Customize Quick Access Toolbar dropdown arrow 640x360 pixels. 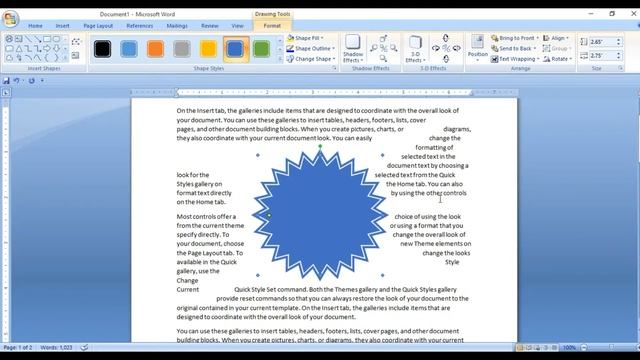tap(42, 81)
